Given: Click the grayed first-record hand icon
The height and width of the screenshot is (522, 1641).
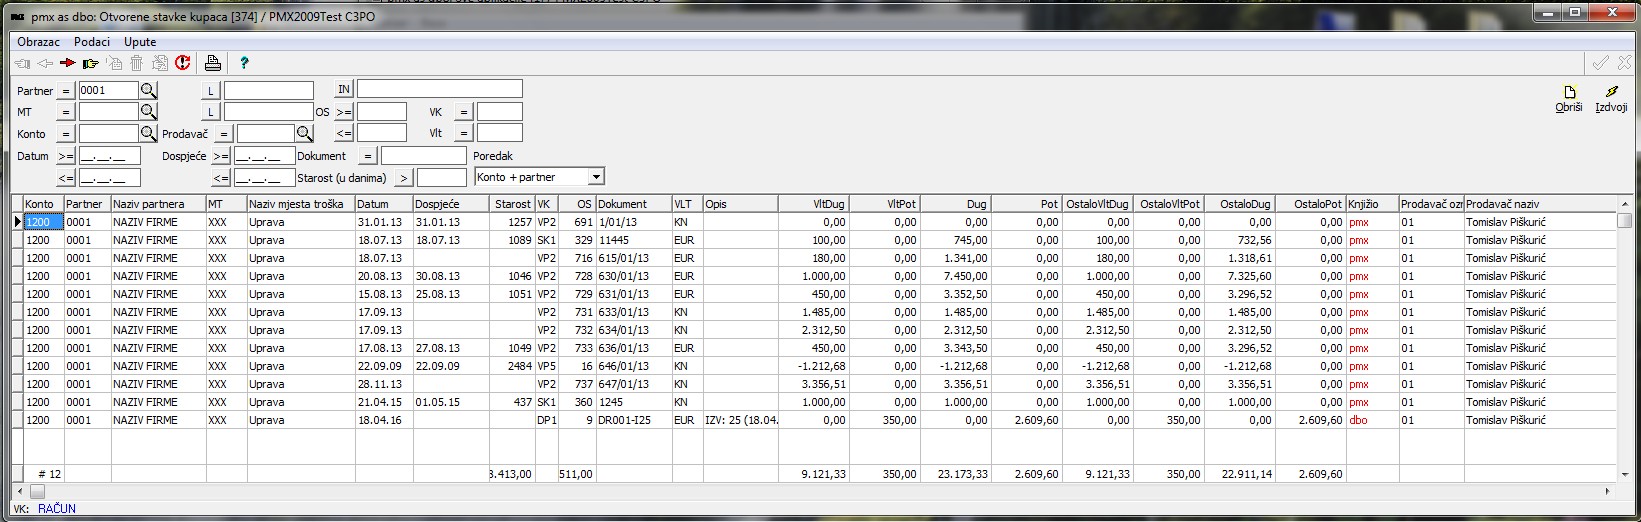Looking at the screenshot, I should coord(22,63).
